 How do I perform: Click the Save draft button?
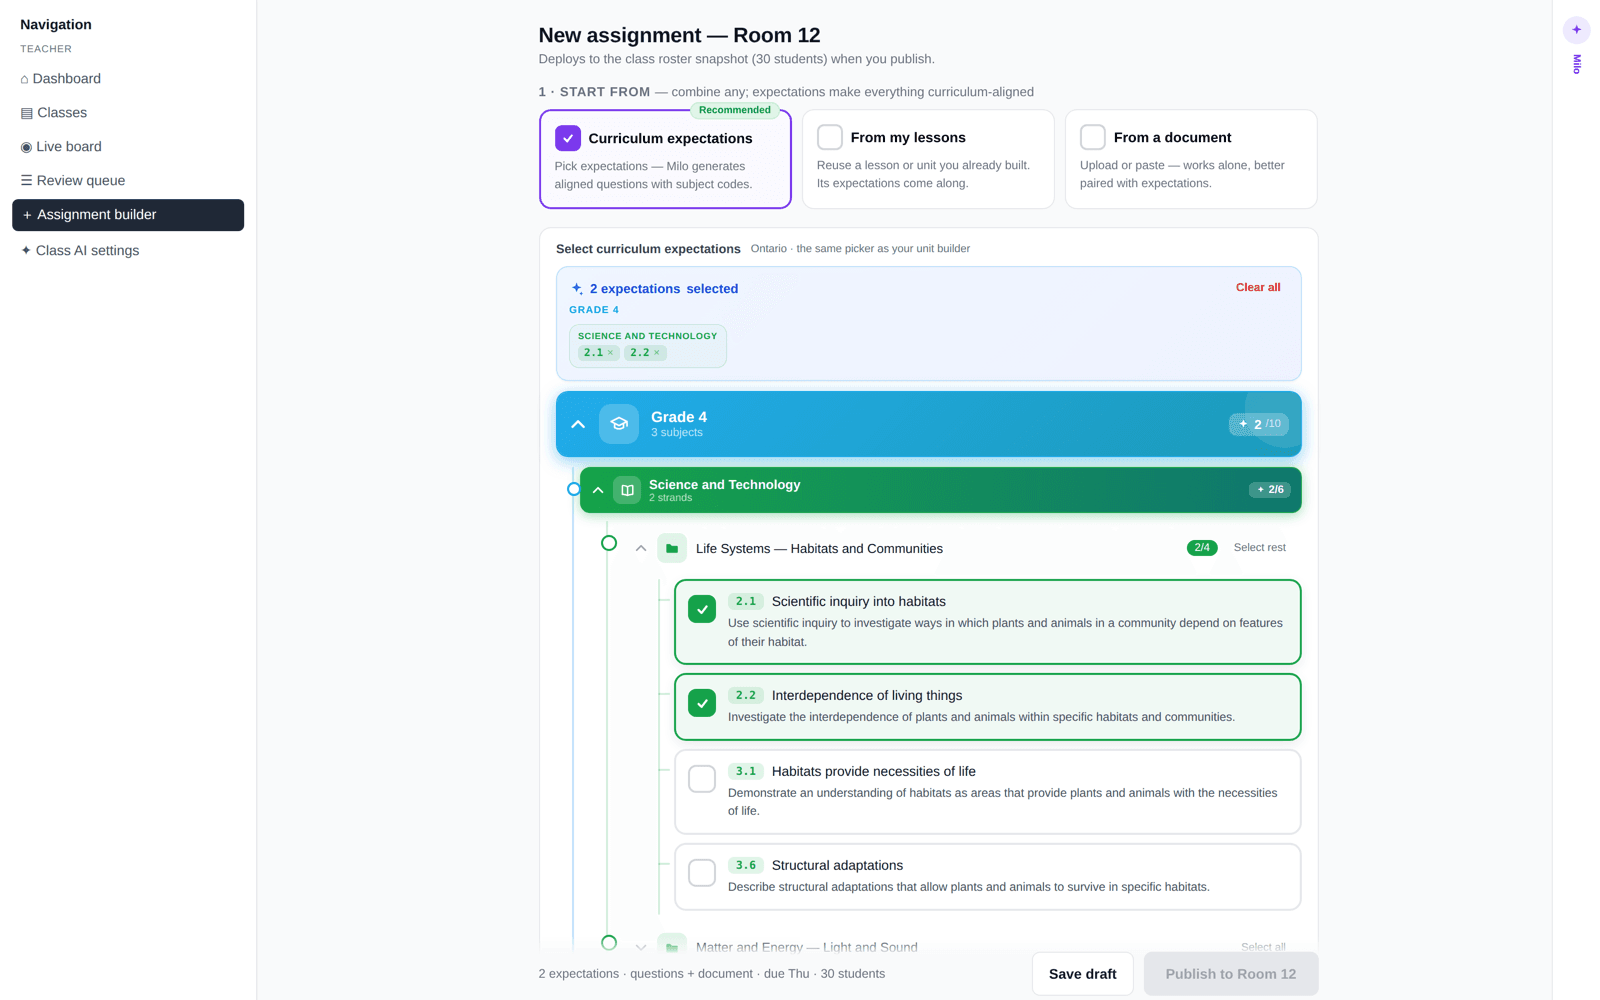tap(1083, 974)
